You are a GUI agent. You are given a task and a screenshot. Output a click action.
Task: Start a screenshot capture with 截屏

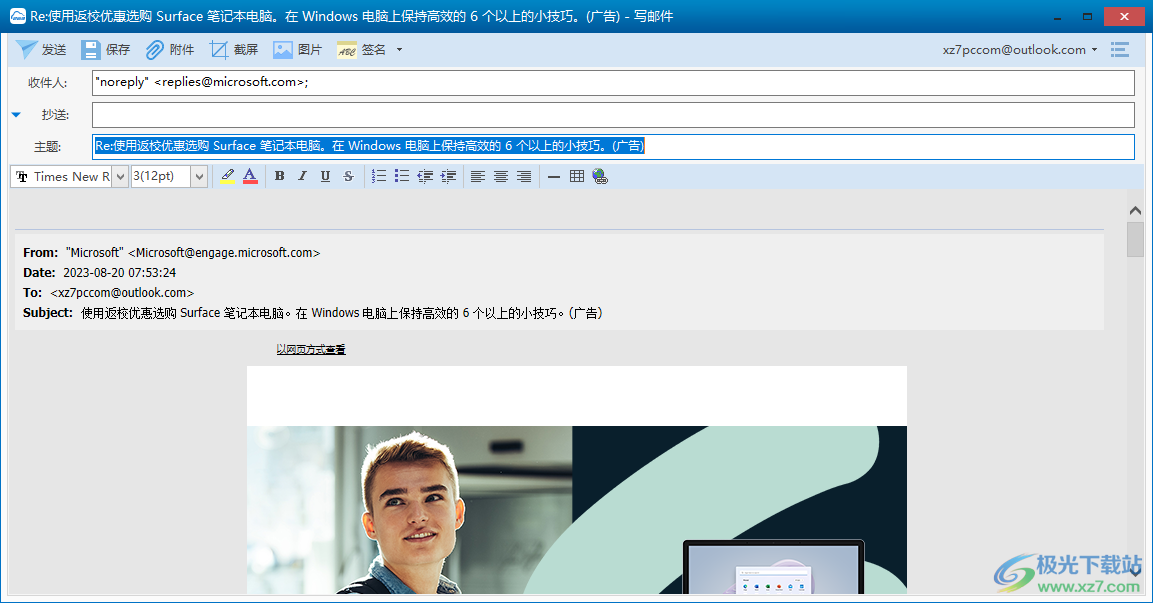point(218,50)
